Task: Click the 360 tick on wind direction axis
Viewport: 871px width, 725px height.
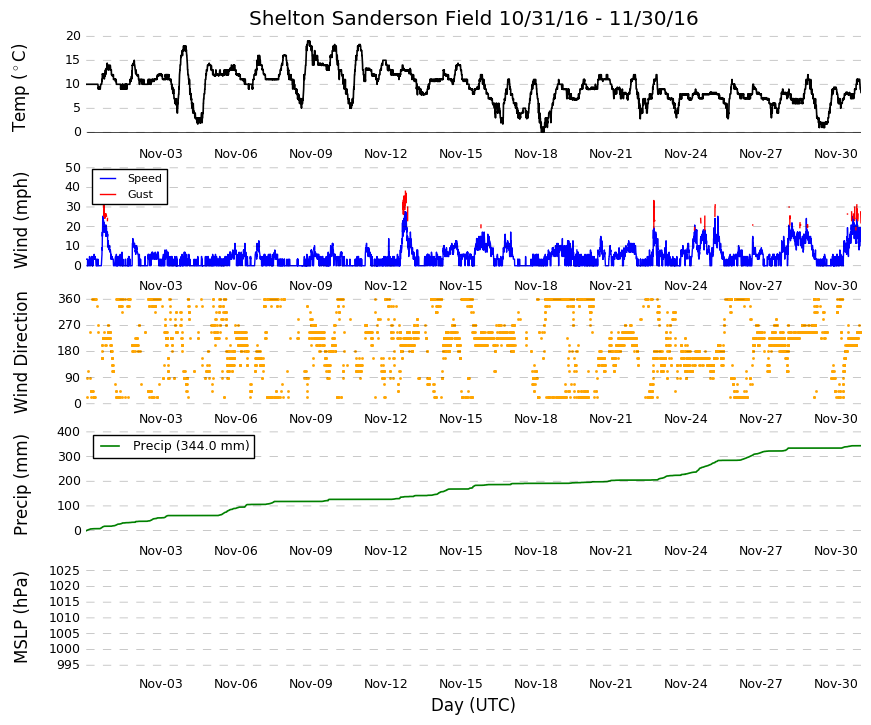Action: pos(69,299)
